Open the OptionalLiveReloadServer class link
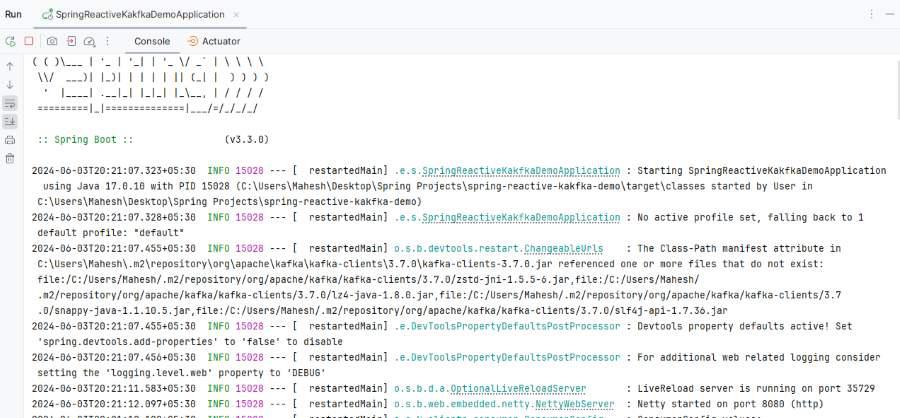The image size is (900, 418). 518,389
